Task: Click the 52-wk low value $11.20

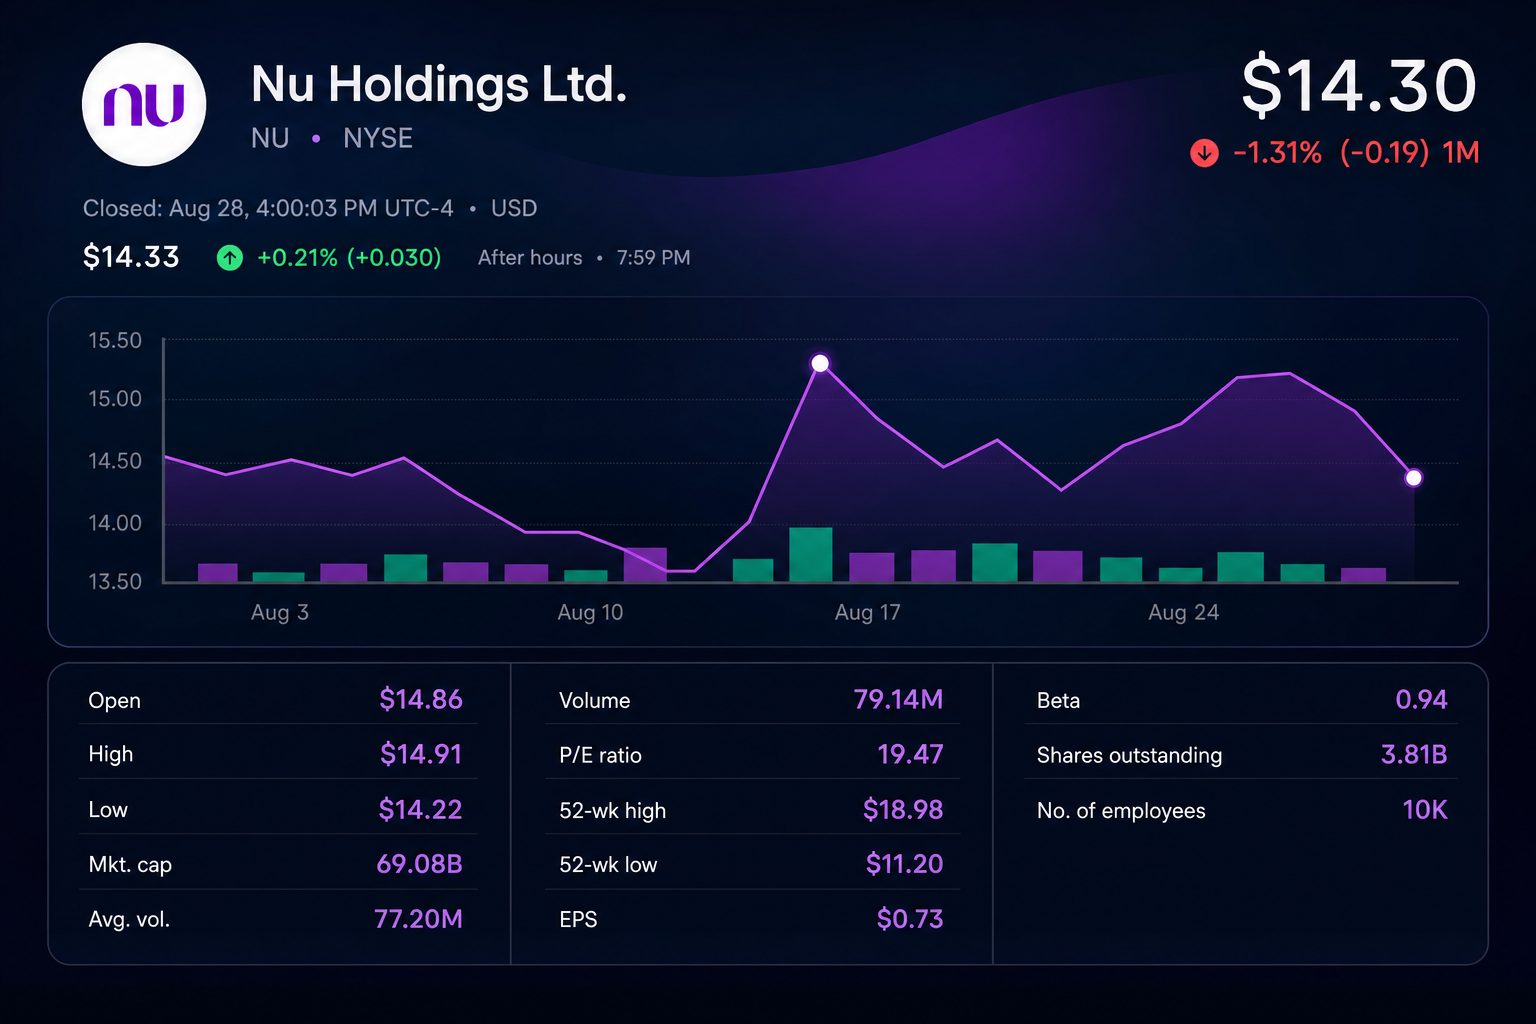Action: (904, 864)
